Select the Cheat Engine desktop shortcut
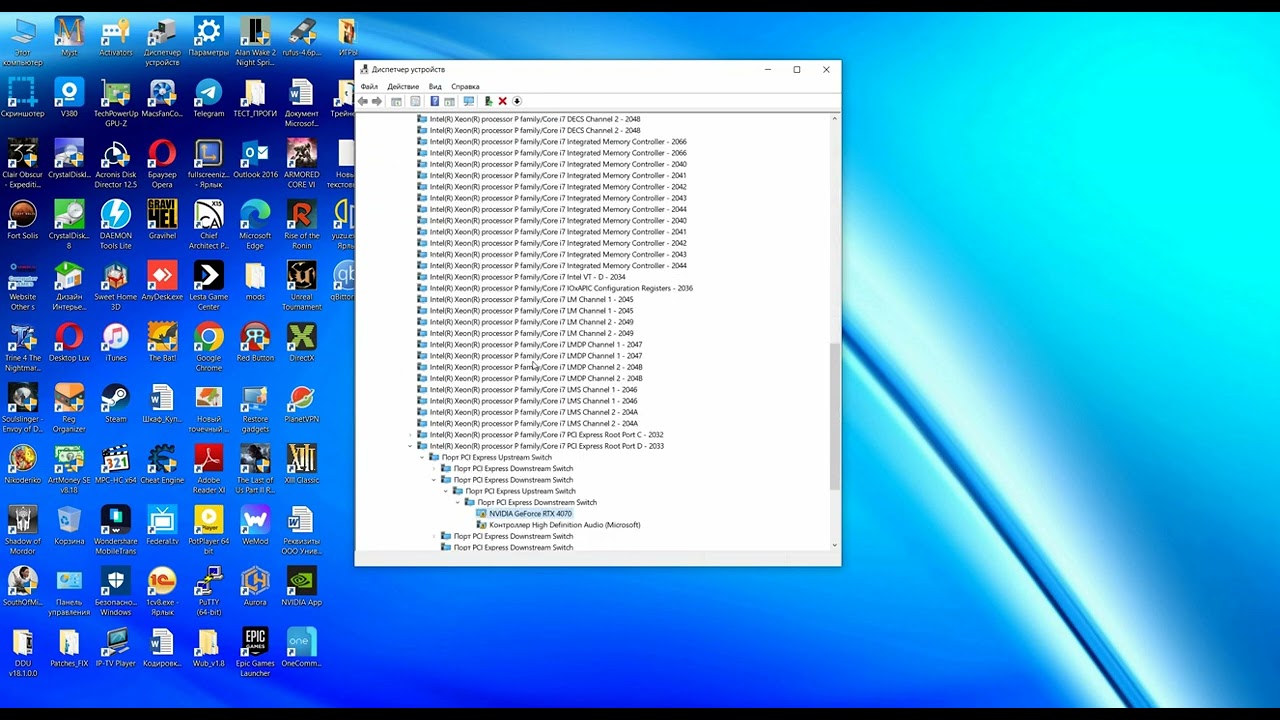 [x=162, y=464]
